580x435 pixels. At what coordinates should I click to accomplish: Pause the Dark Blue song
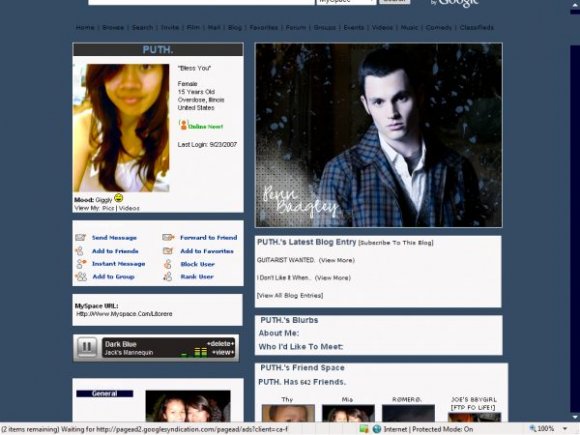coord(87,347)
